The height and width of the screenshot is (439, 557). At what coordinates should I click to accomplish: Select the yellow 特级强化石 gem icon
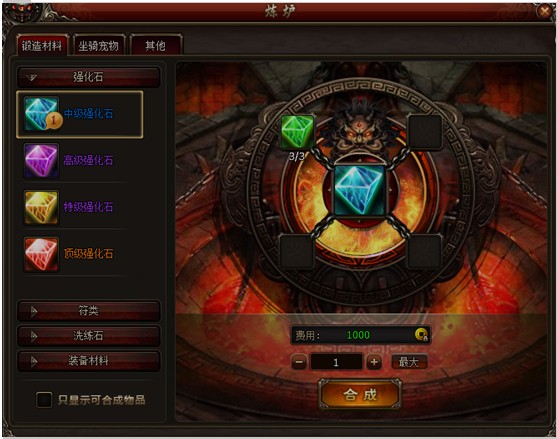(x=41, y=207)
